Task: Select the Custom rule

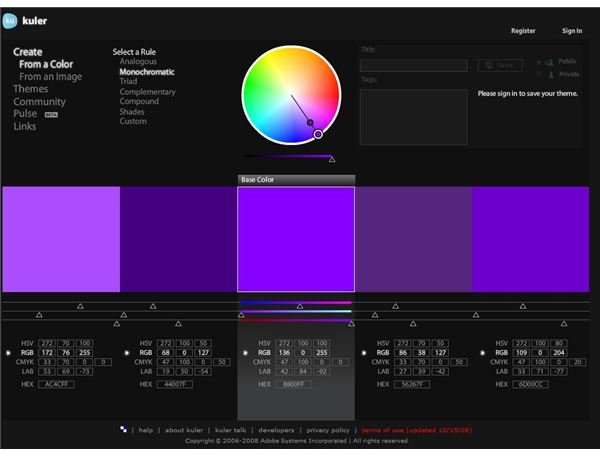Action: pyautogui.click(x=133, y=121)
